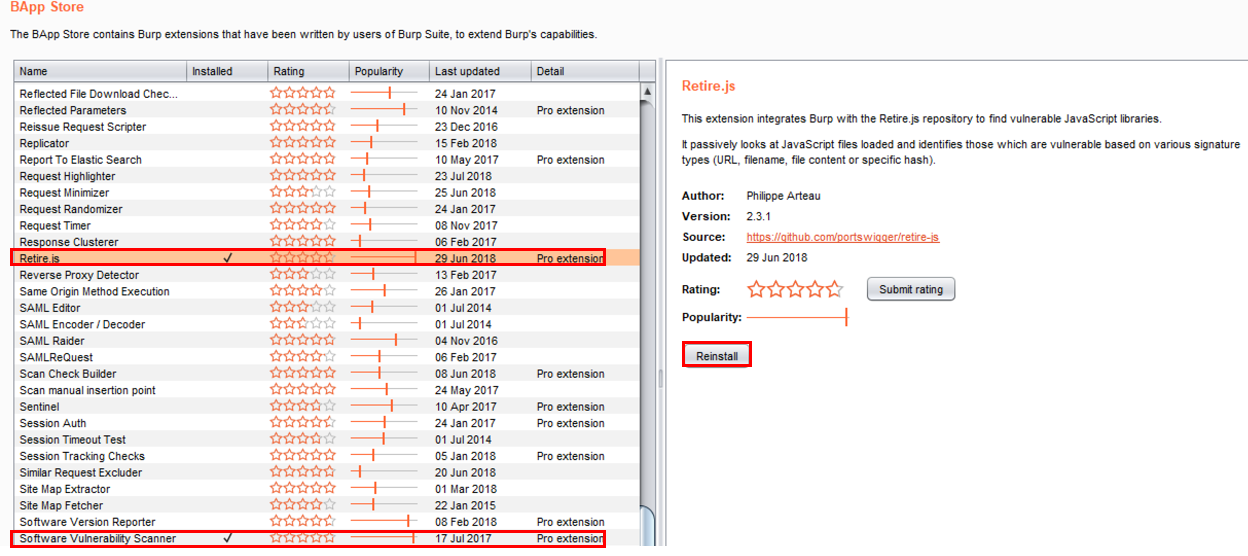1248x556 pixels.
Task: Sort by the Rating column header
Action: 308,72
